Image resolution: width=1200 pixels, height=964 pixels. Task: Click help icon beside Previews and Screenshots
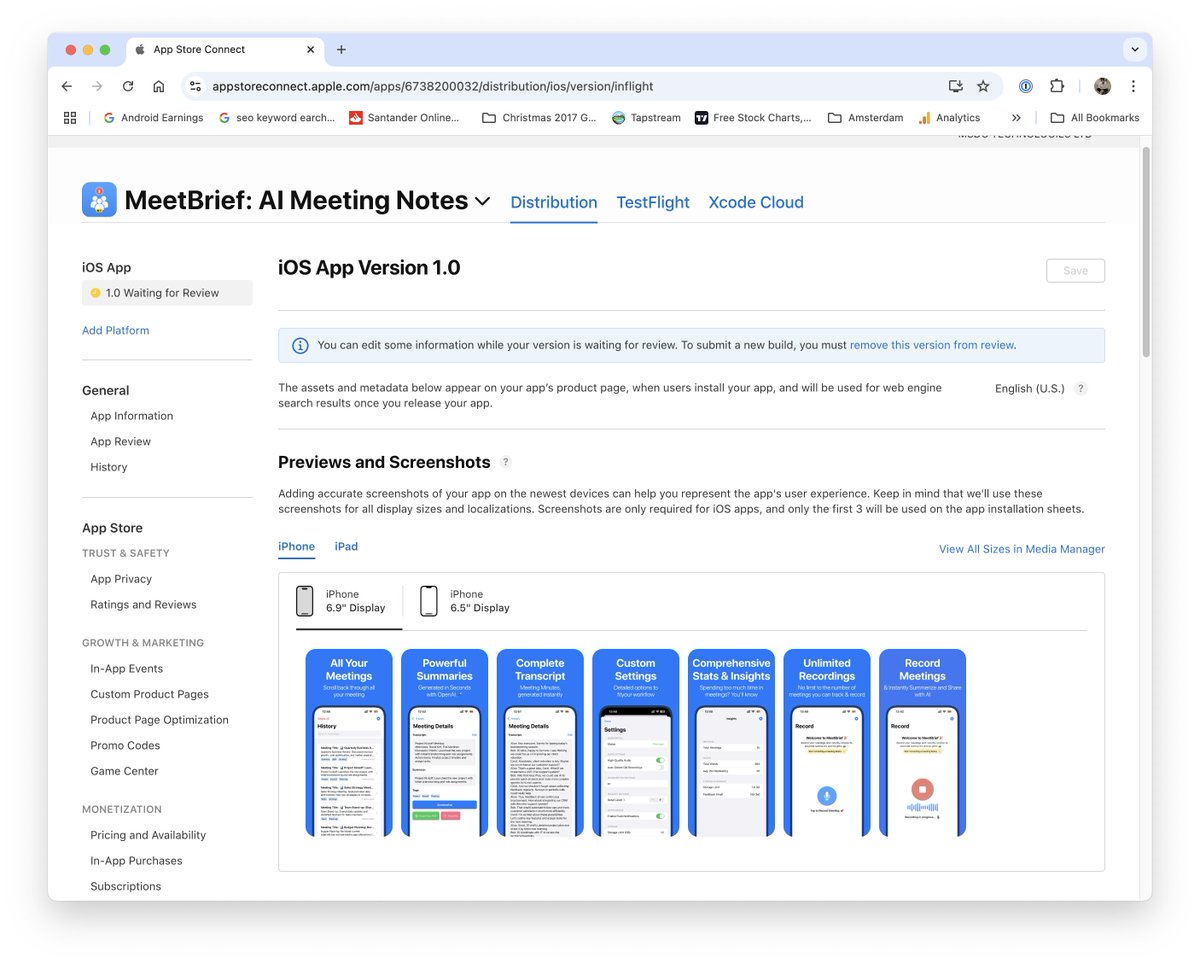[505, 462]
